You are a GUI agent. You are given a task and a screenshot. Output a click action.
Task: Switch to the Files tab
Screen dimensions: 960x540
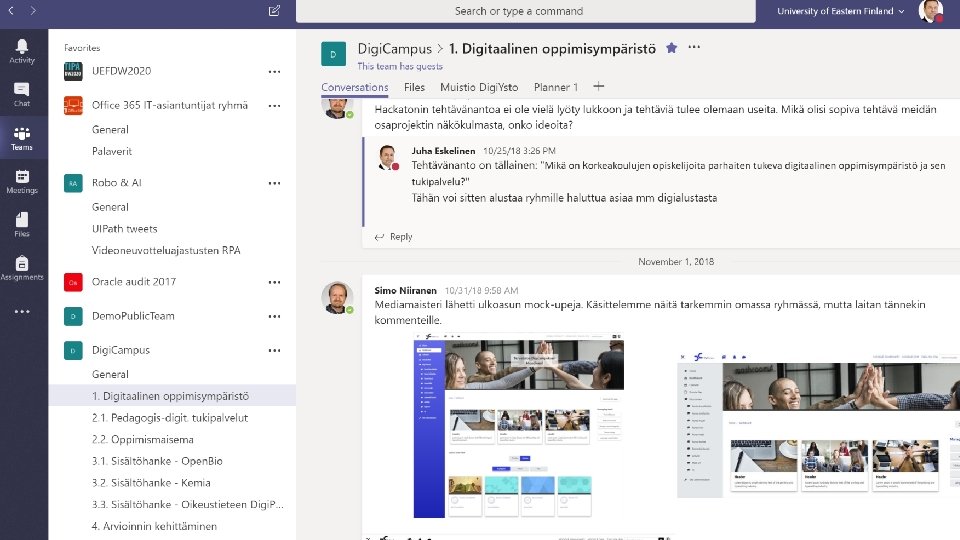414,87
